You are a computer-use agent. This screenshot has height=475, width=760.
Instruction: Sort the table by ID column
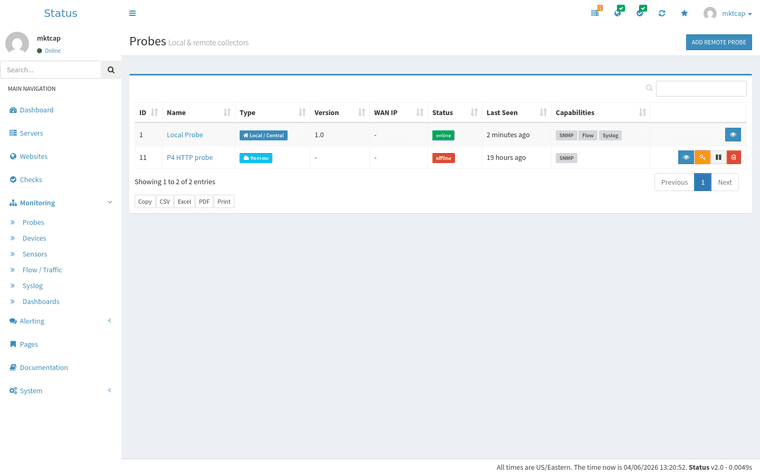pyautogui.click(x=148, y=112)
